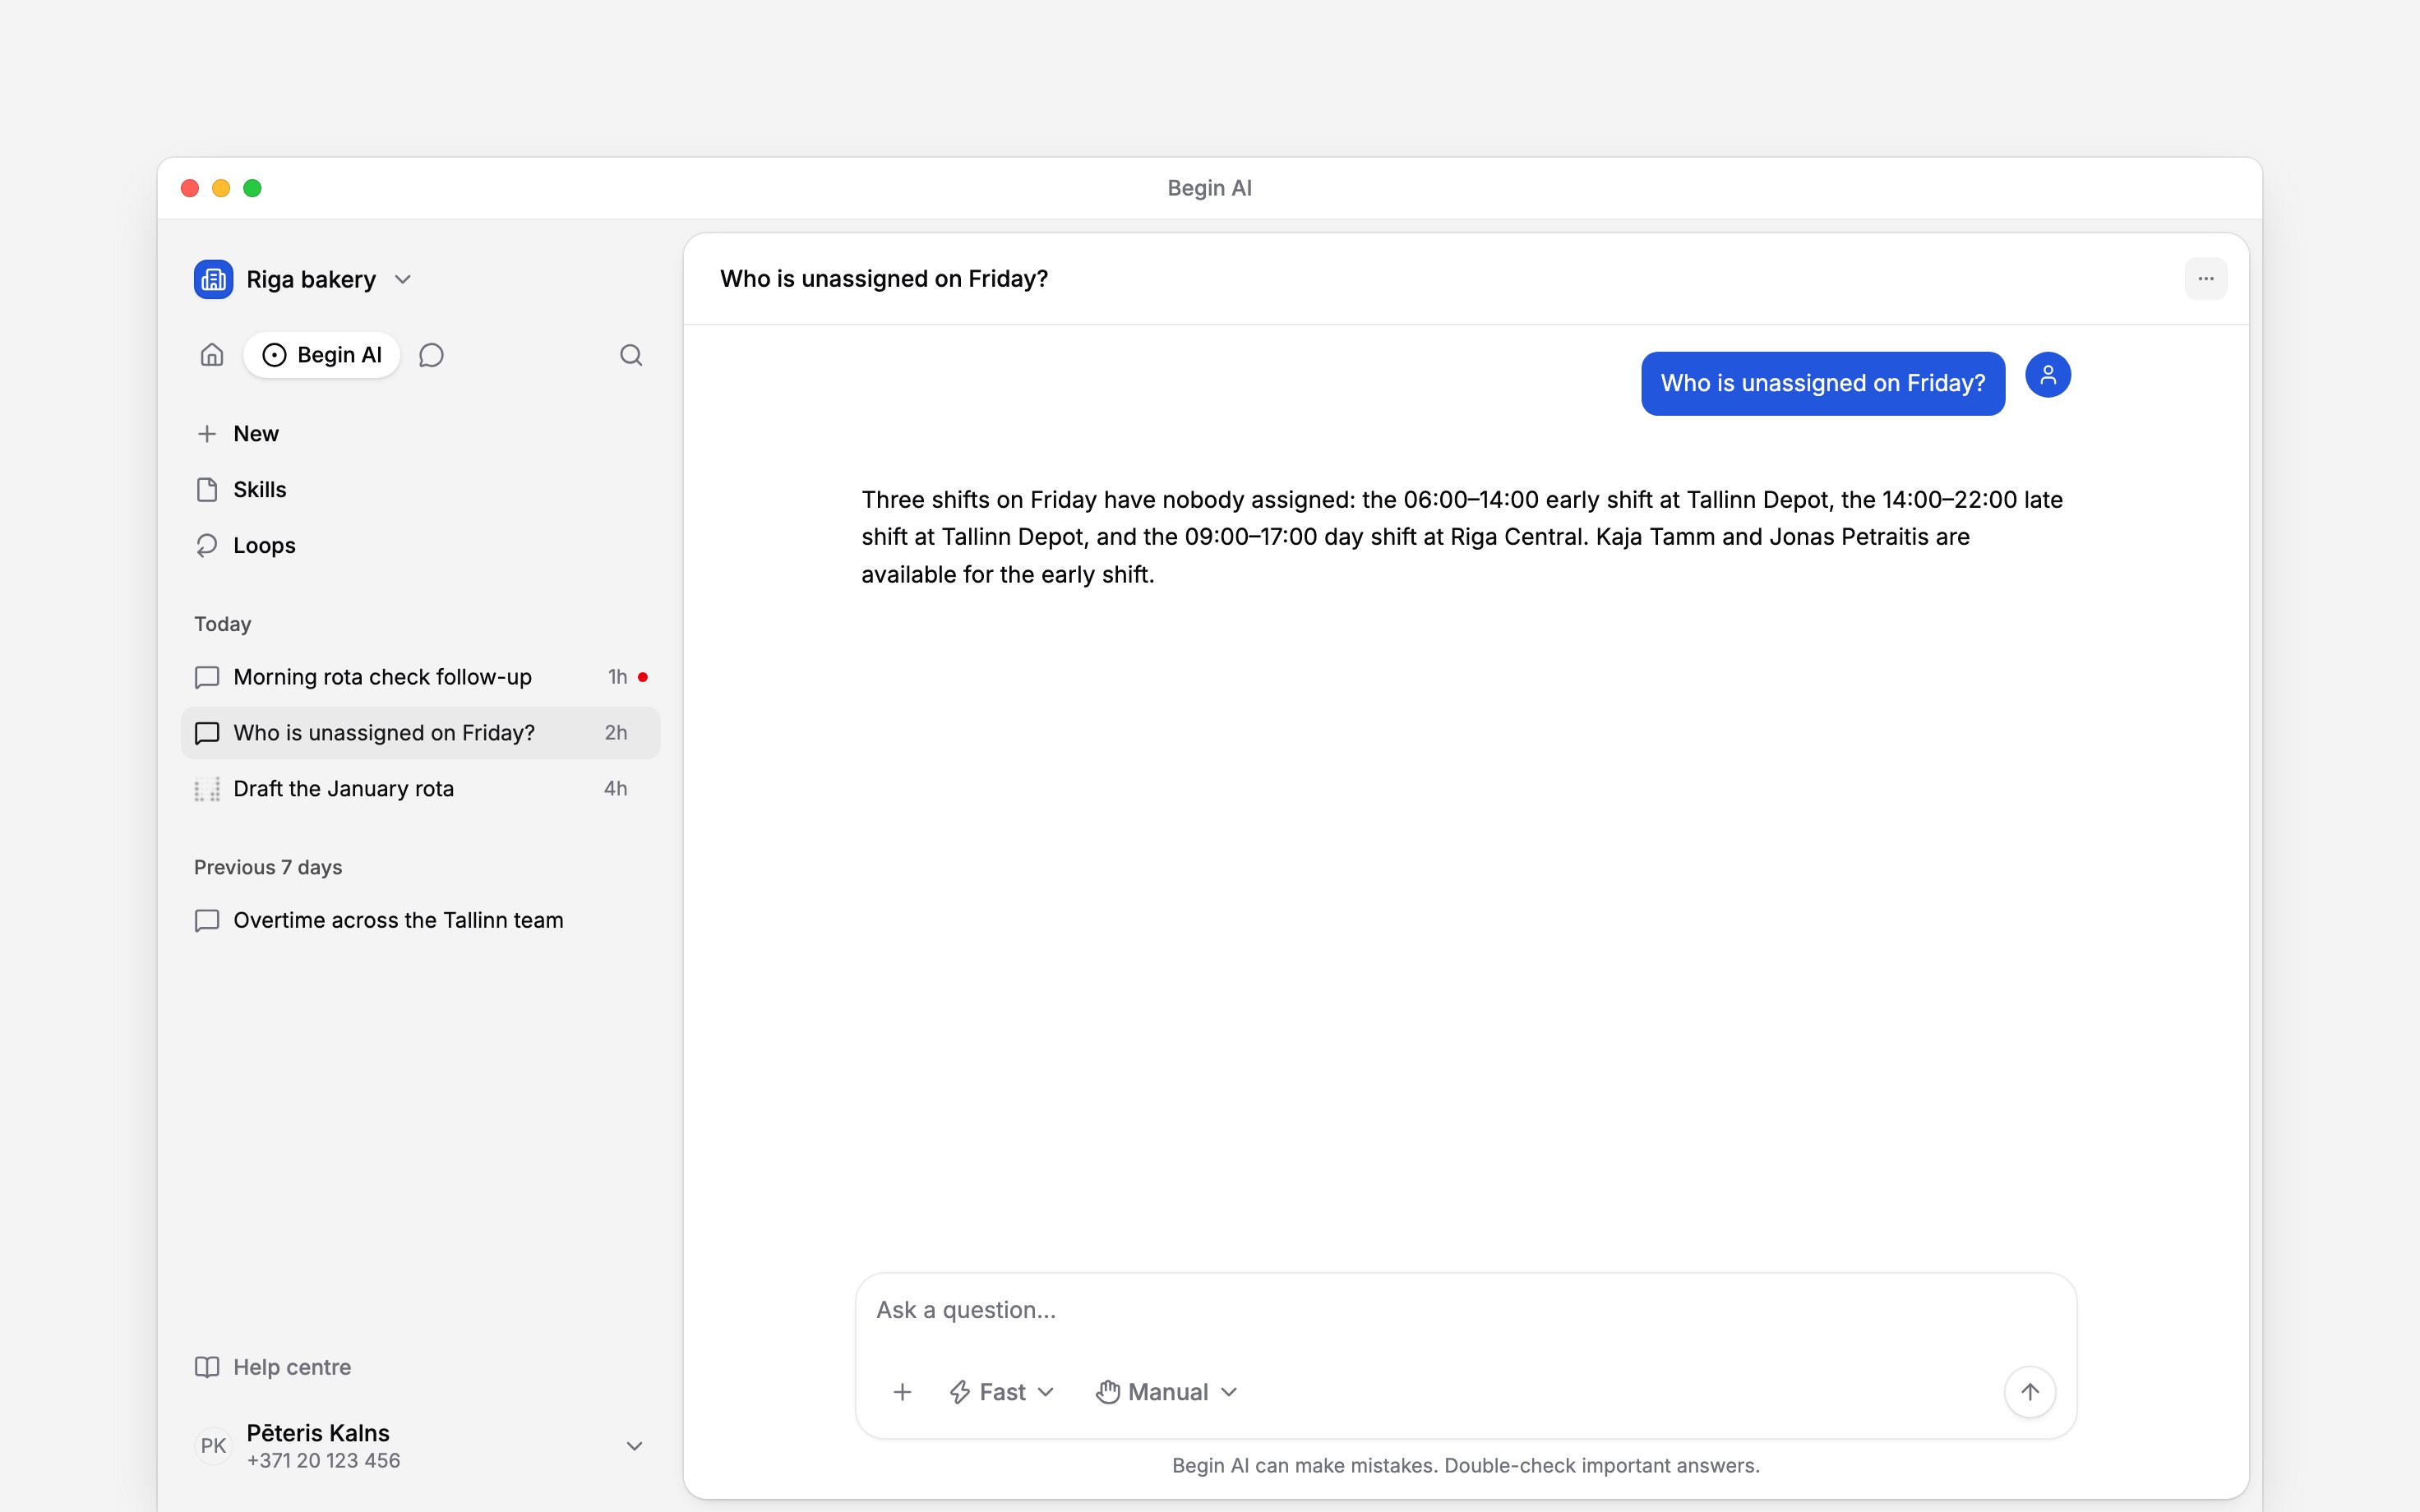Click the Today section heading
The image size is (2420, 1512).
pyautogui.click(x=222, y=624)
